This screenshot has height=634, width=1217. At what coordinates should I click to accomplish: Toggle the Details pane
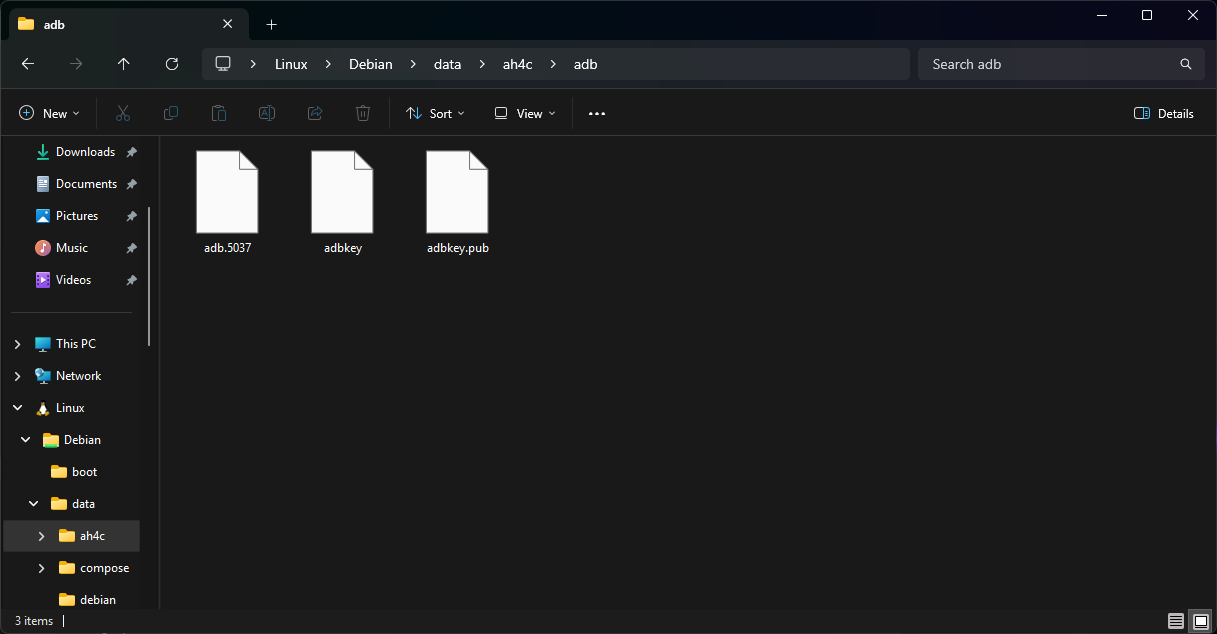(1164, 114)
